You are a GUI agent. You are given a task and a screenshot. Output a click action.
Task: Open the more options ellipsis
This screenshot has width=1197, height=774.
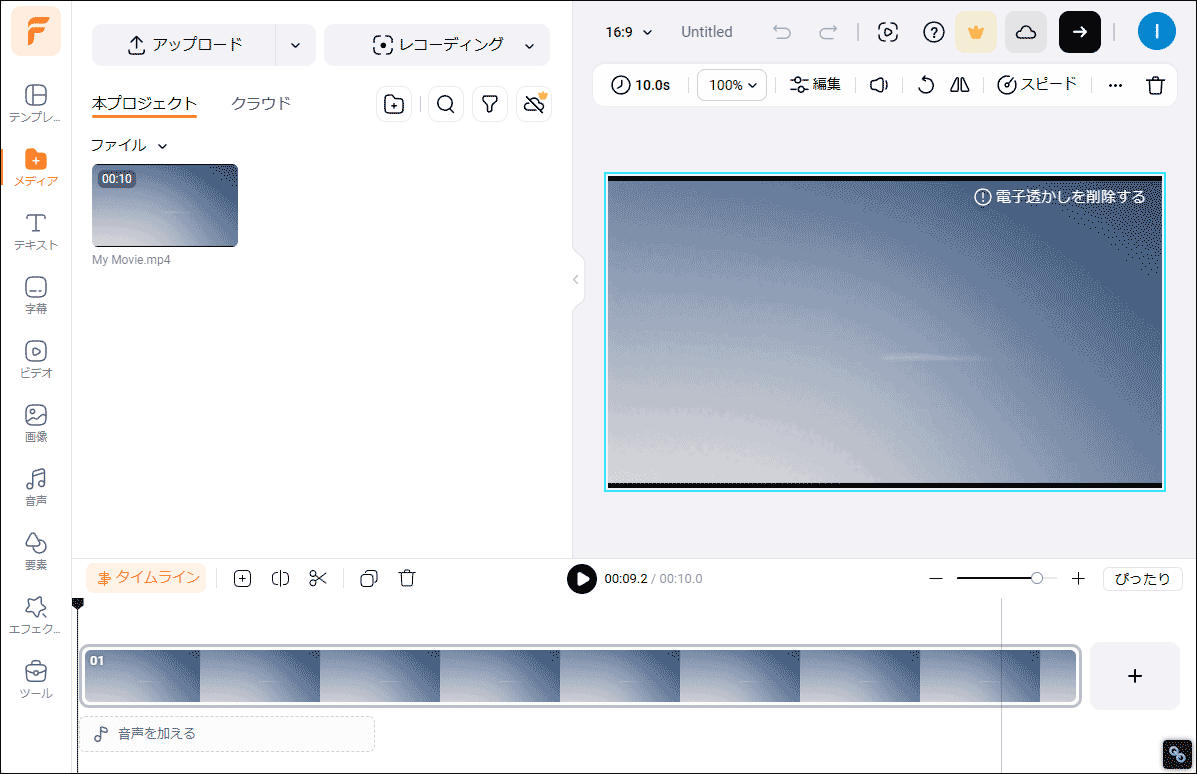(x=1115, y=85)
